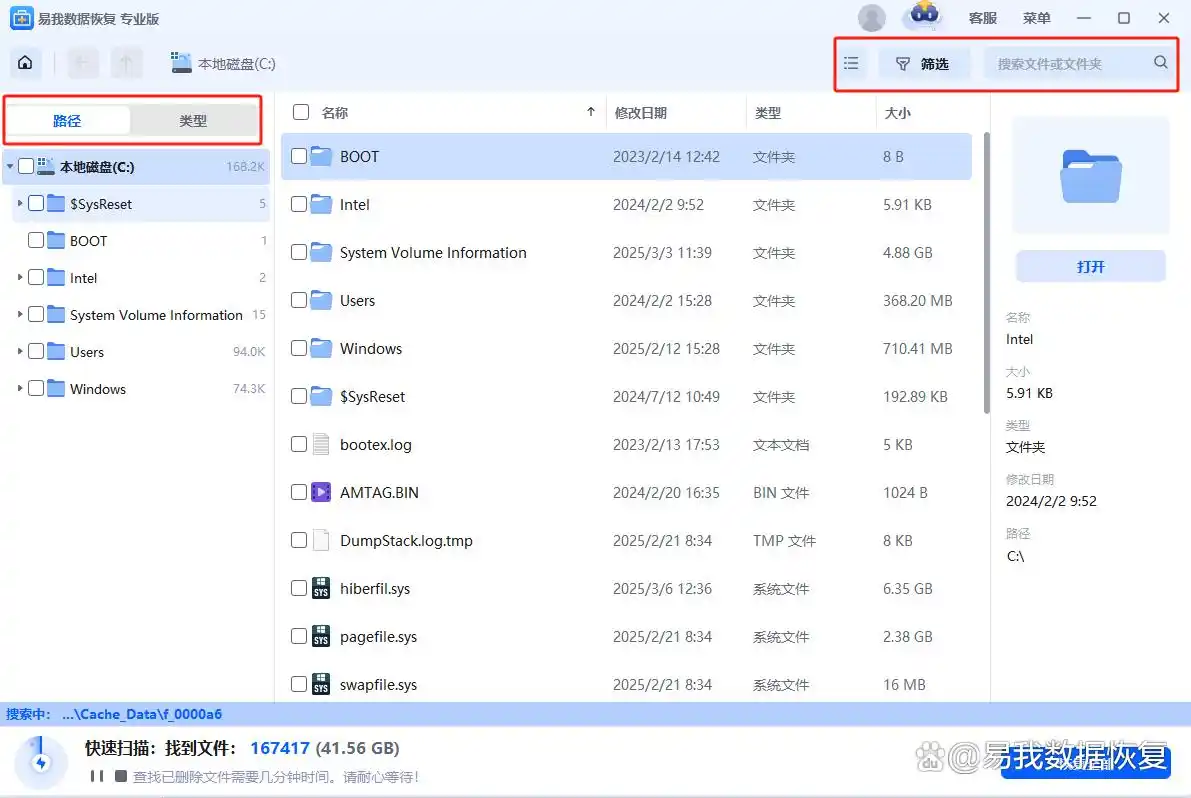Open the AI assistant robot icon

click(x=922, y=17)
